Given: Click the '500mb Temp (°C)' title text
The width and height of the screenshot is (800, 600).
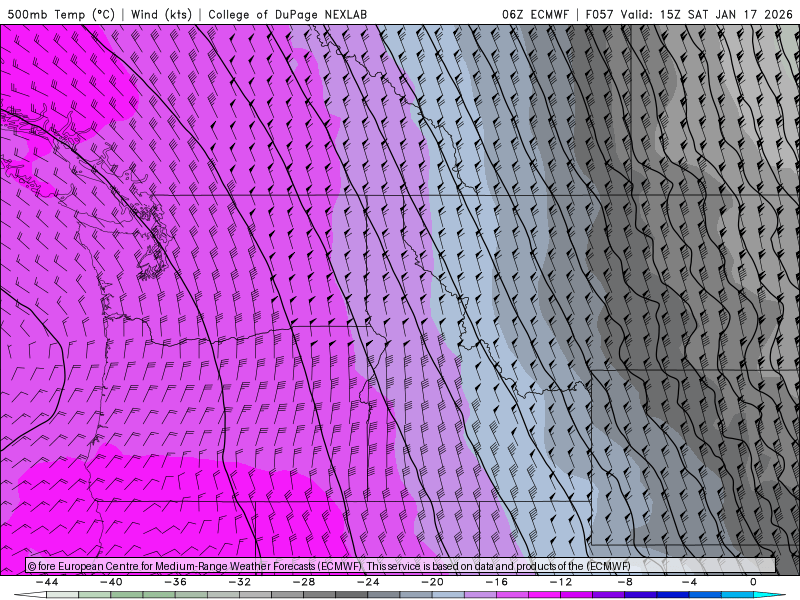Looking at the screenshot, I should (x=61, y=15).
